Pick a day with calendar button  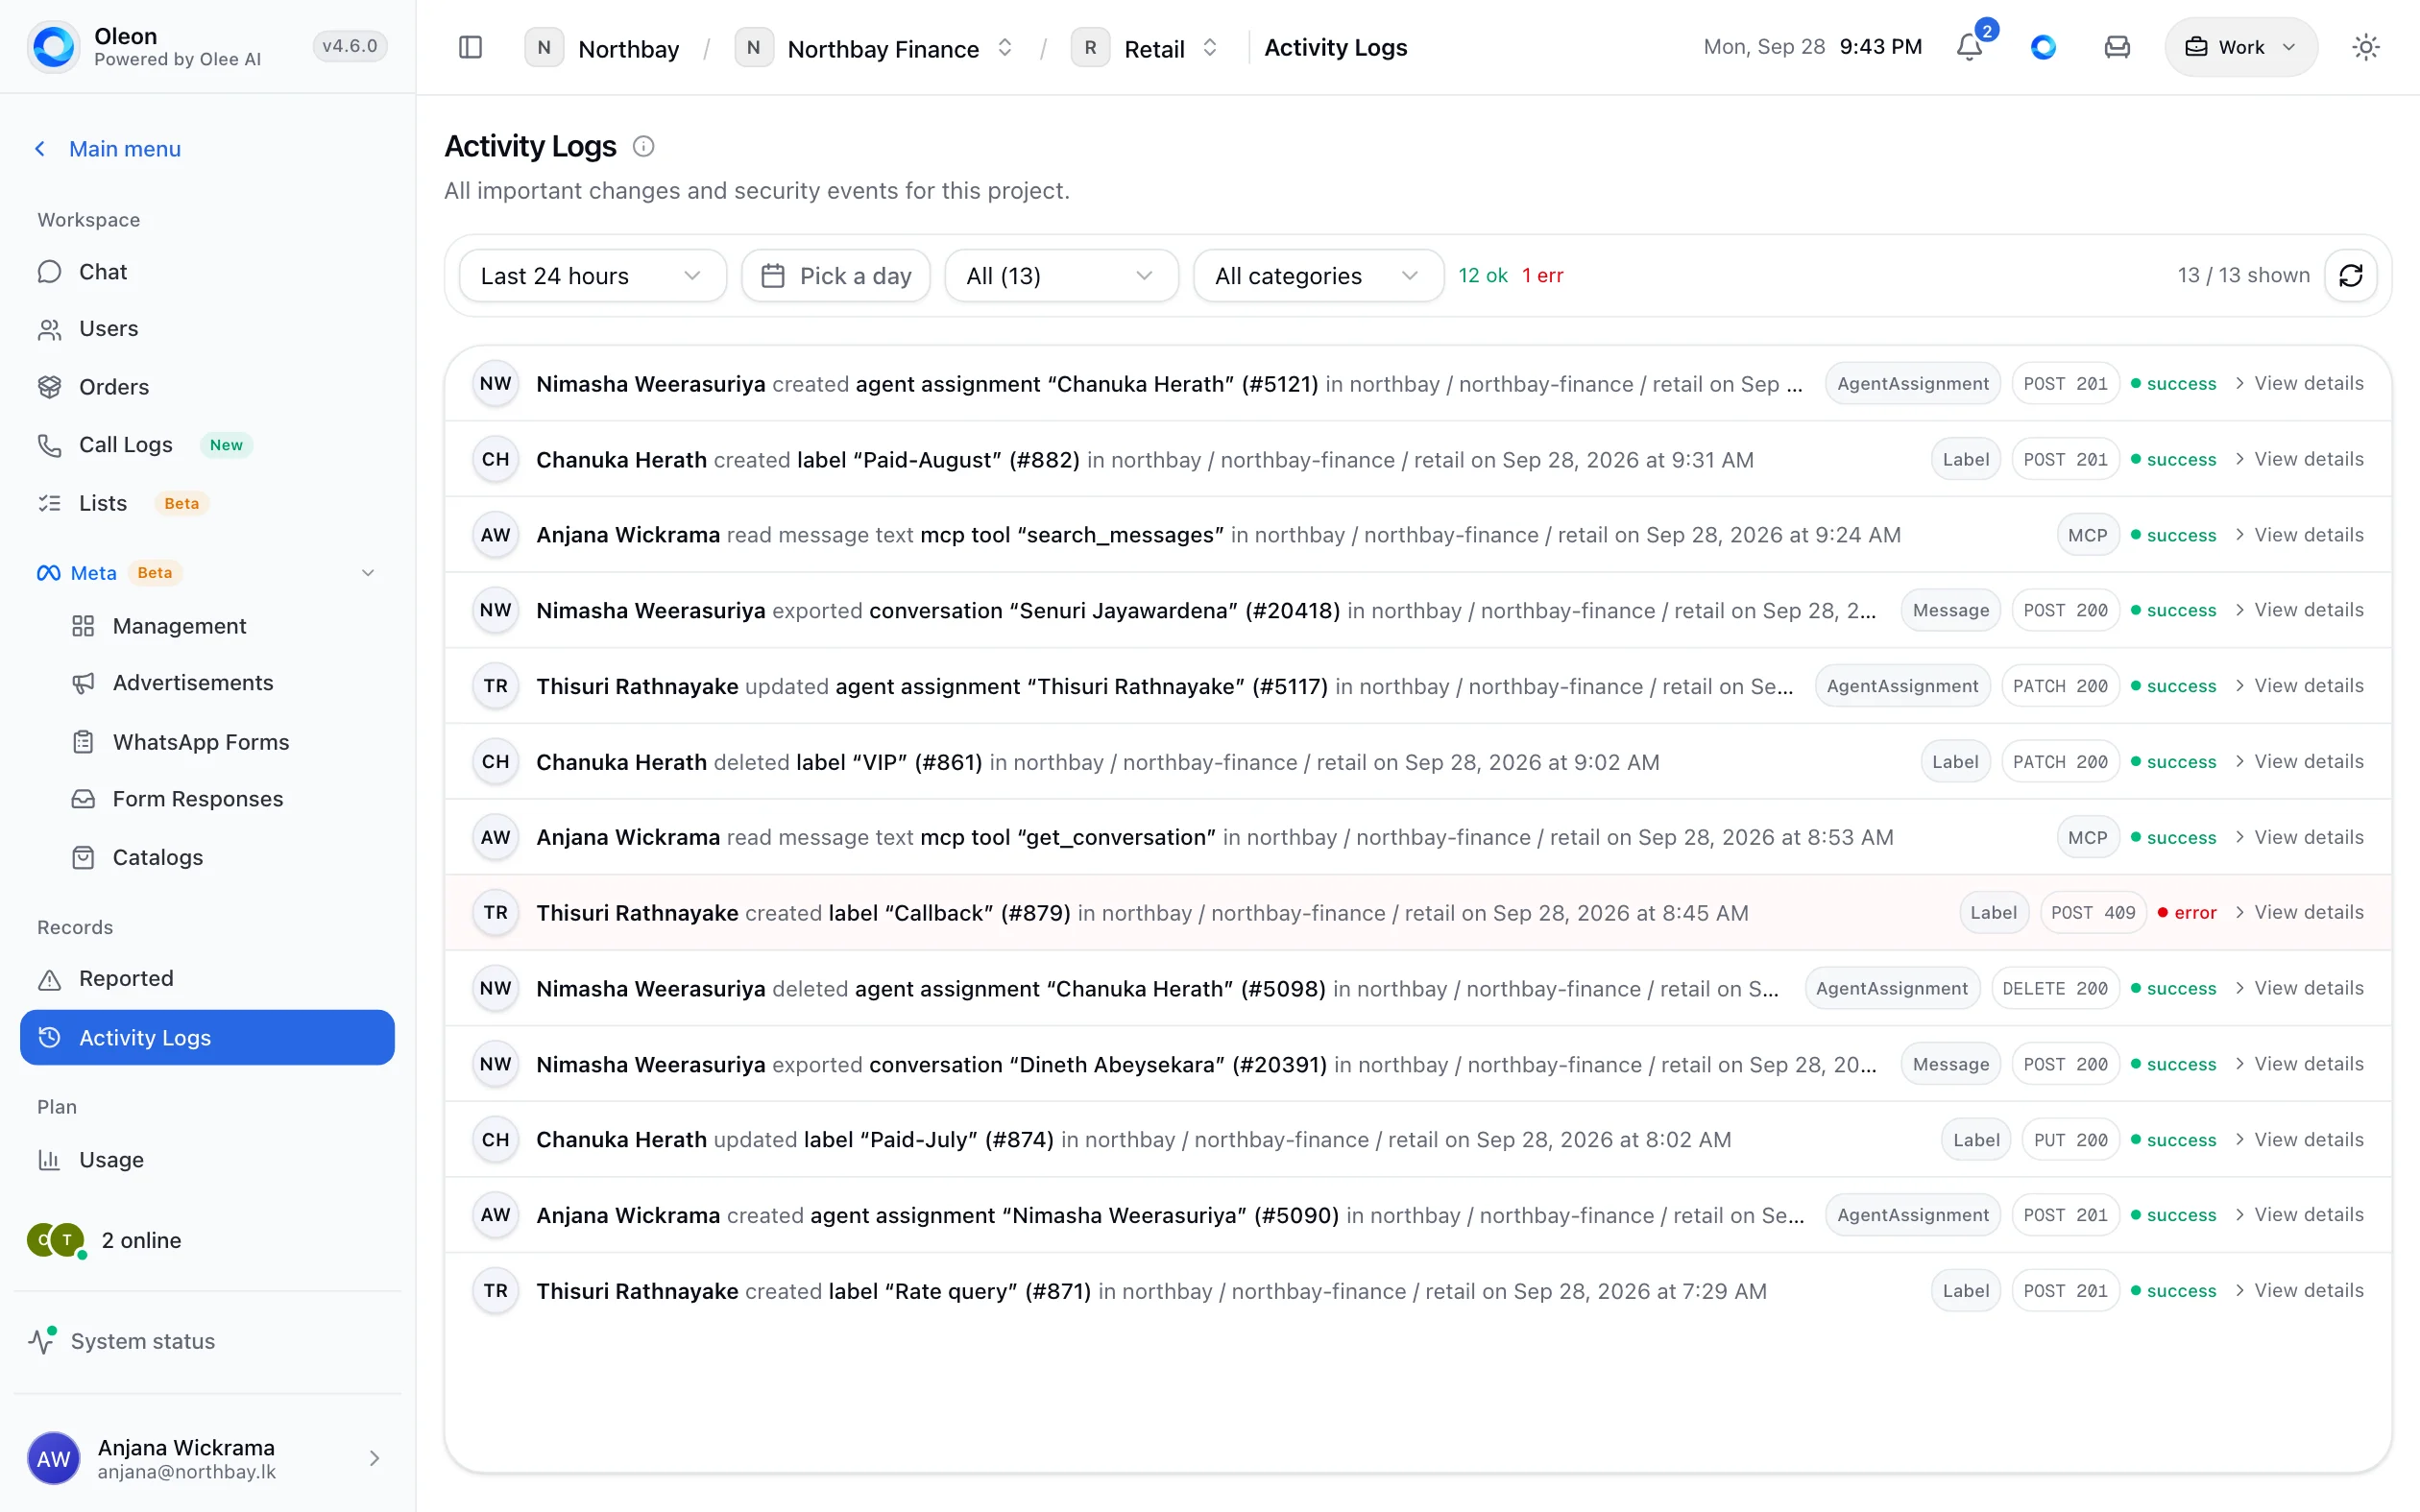[x=836, y=276]
